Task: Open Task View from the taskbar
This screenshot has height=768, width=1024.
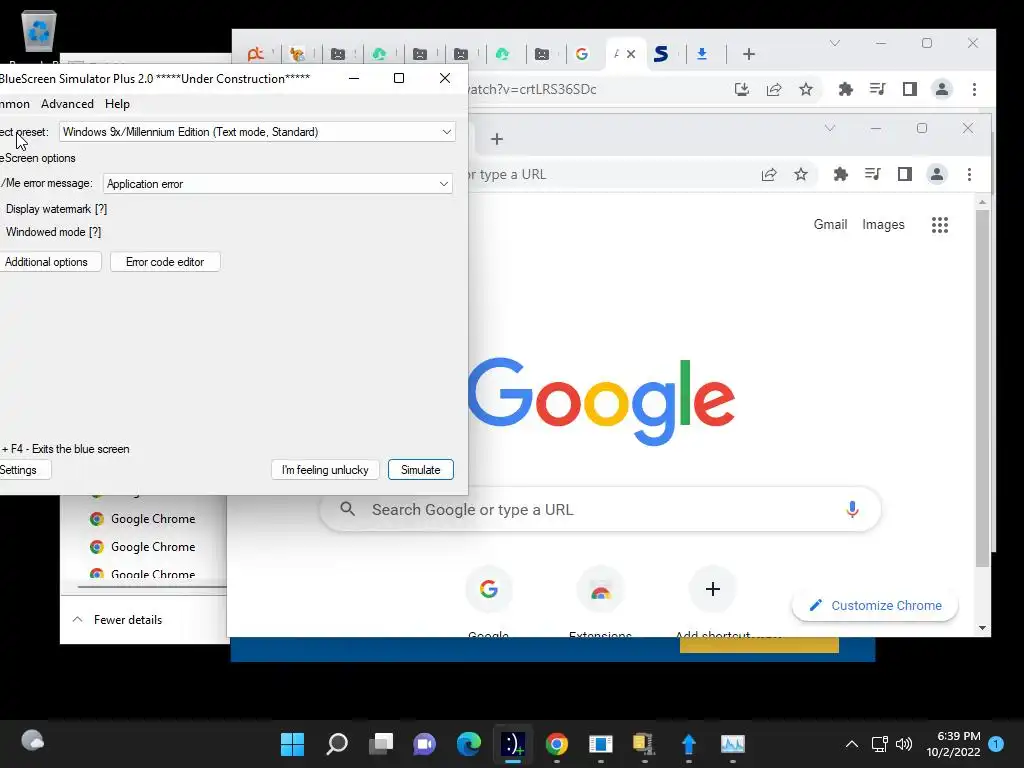Action: [x=381, y=744]
